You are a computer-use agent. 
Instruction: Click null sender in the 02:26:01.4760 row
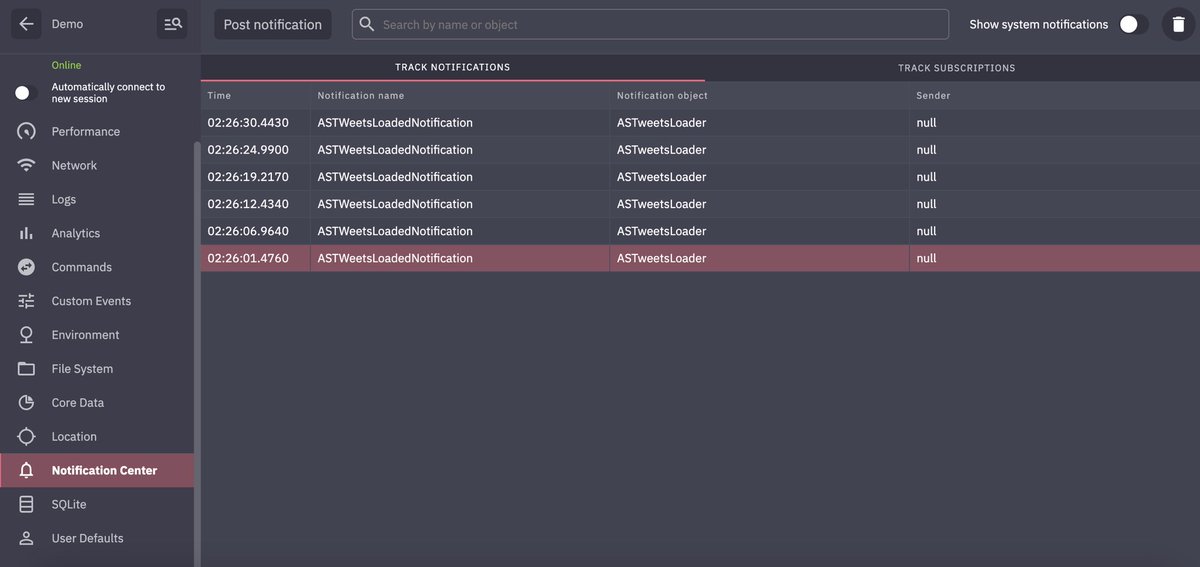[926, 258]
